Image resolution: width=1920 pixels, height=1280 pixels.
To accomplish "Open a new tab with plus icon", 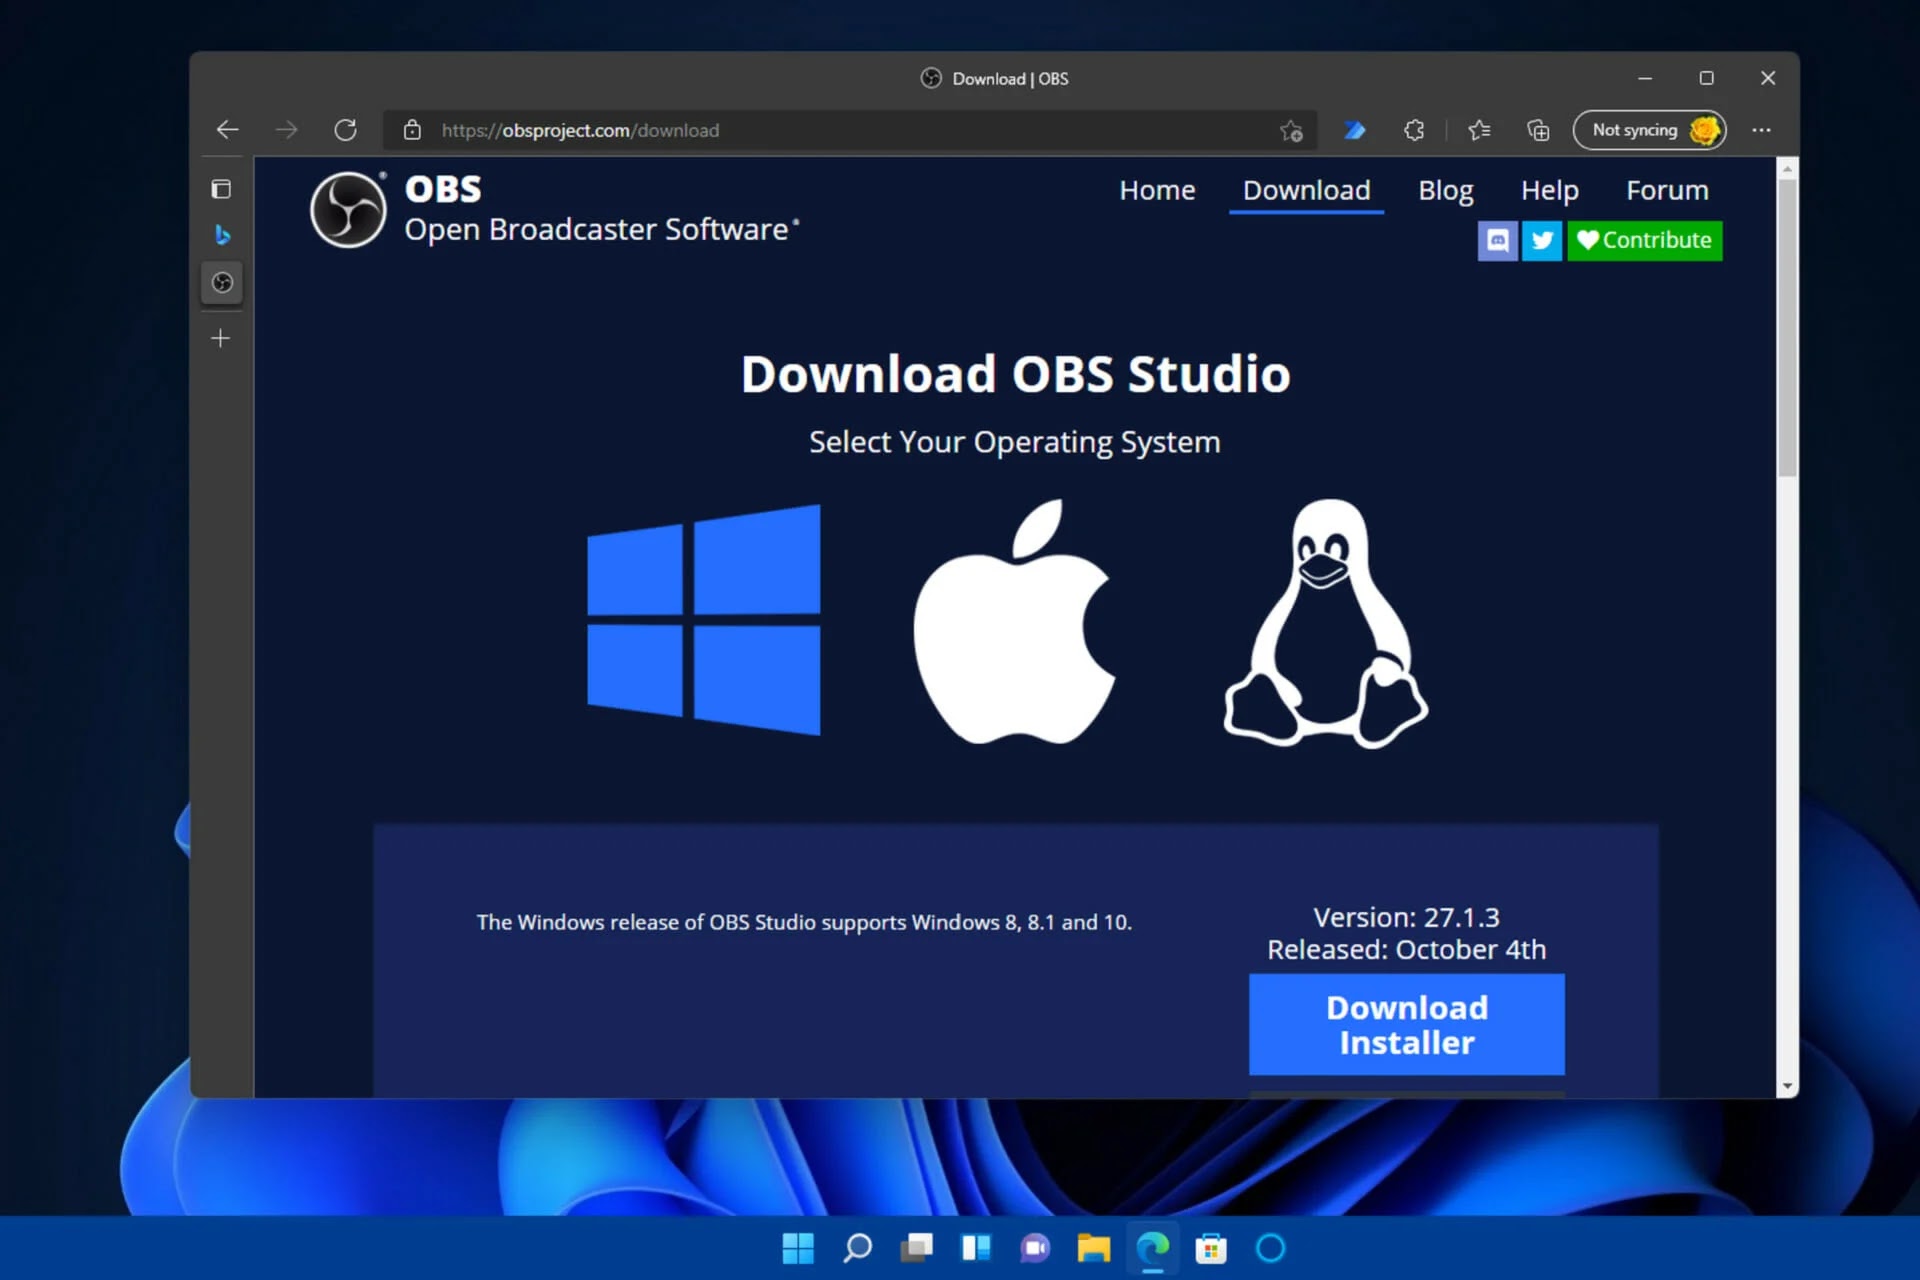I will click(x=221, y=338).
